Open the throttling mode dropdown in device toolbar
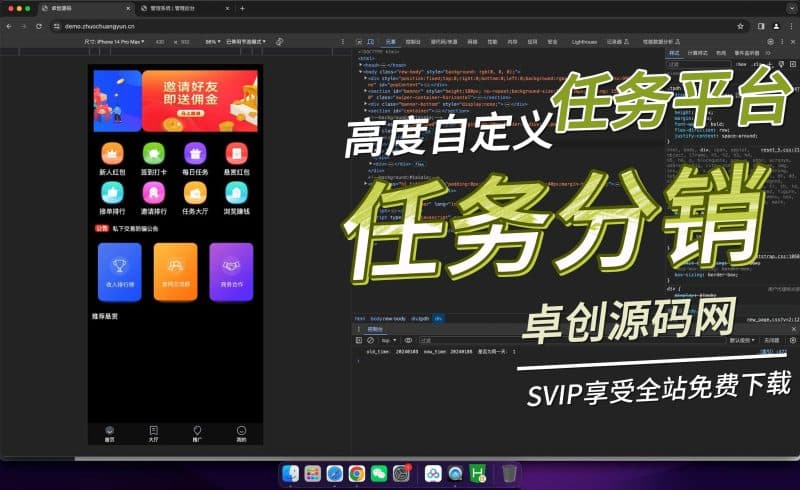This screenshot has width=800, height=490. click(x=246, y=42)
